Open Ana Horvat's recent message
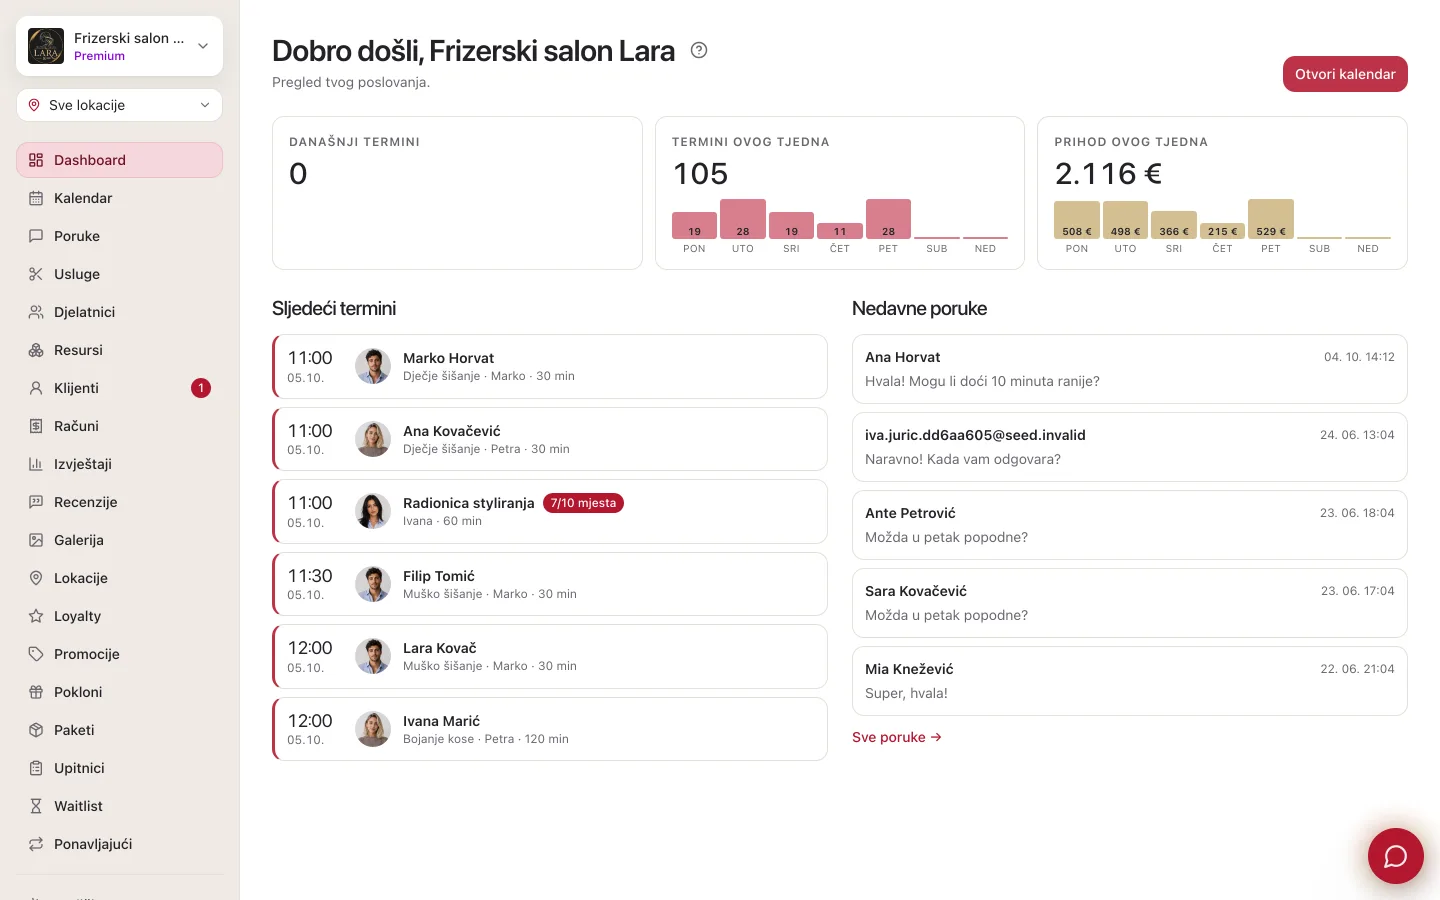 tap(1130, 369)
